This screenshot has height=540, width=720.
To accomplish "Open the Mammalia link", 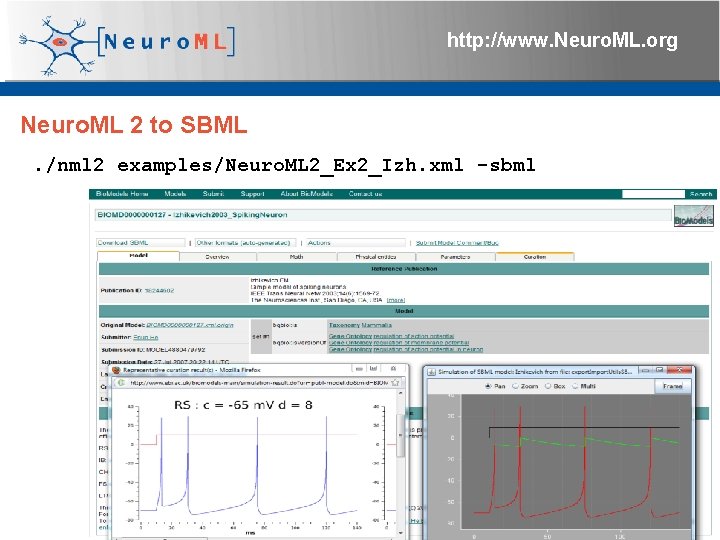I will click(x=376, y=325).
